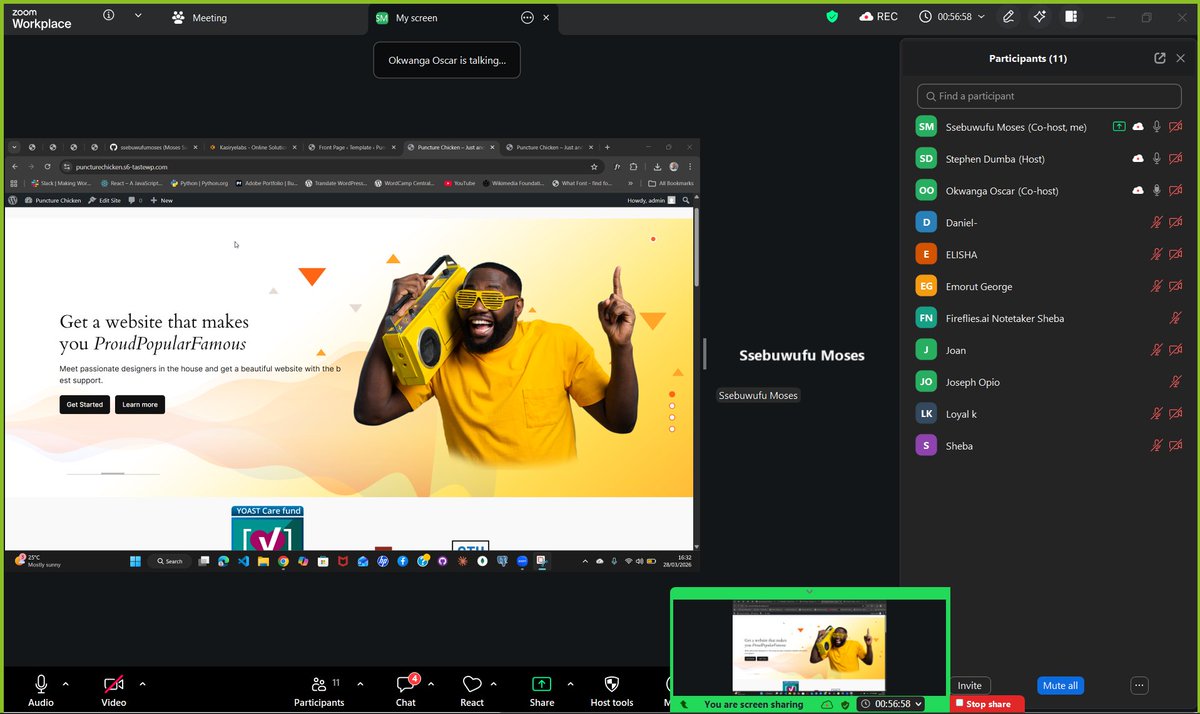Click the screen-share indicator next to Ssebuwufu Moses
The width and height of the screenshot is (1200, 714).
(x=1119, y=127)
